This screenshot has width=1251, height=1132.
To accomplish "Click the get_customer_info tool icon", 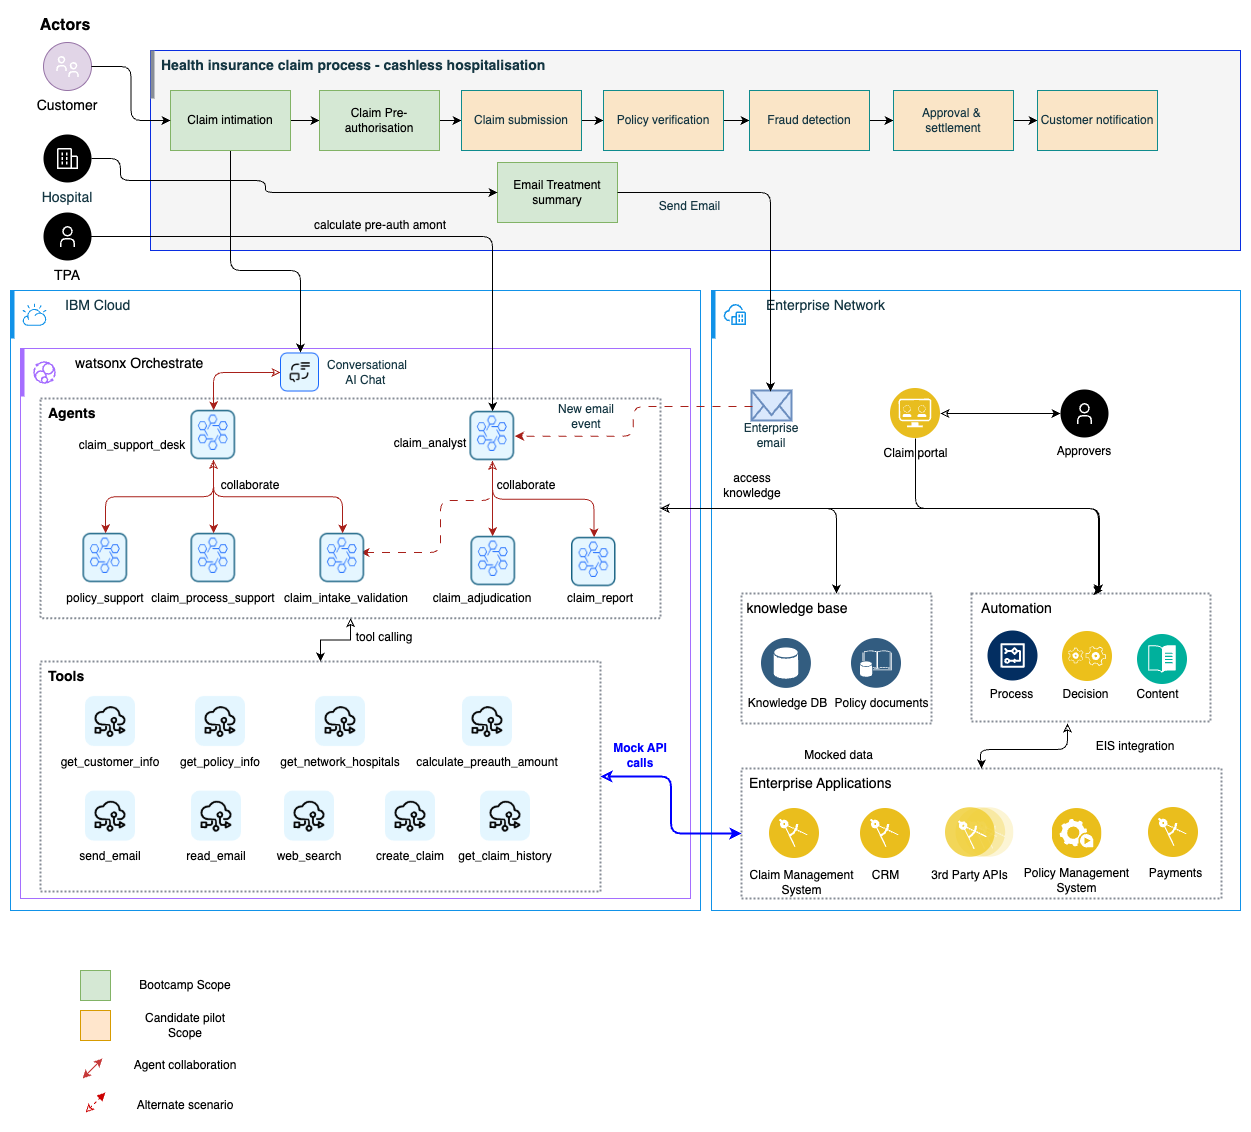I will 110,721.
